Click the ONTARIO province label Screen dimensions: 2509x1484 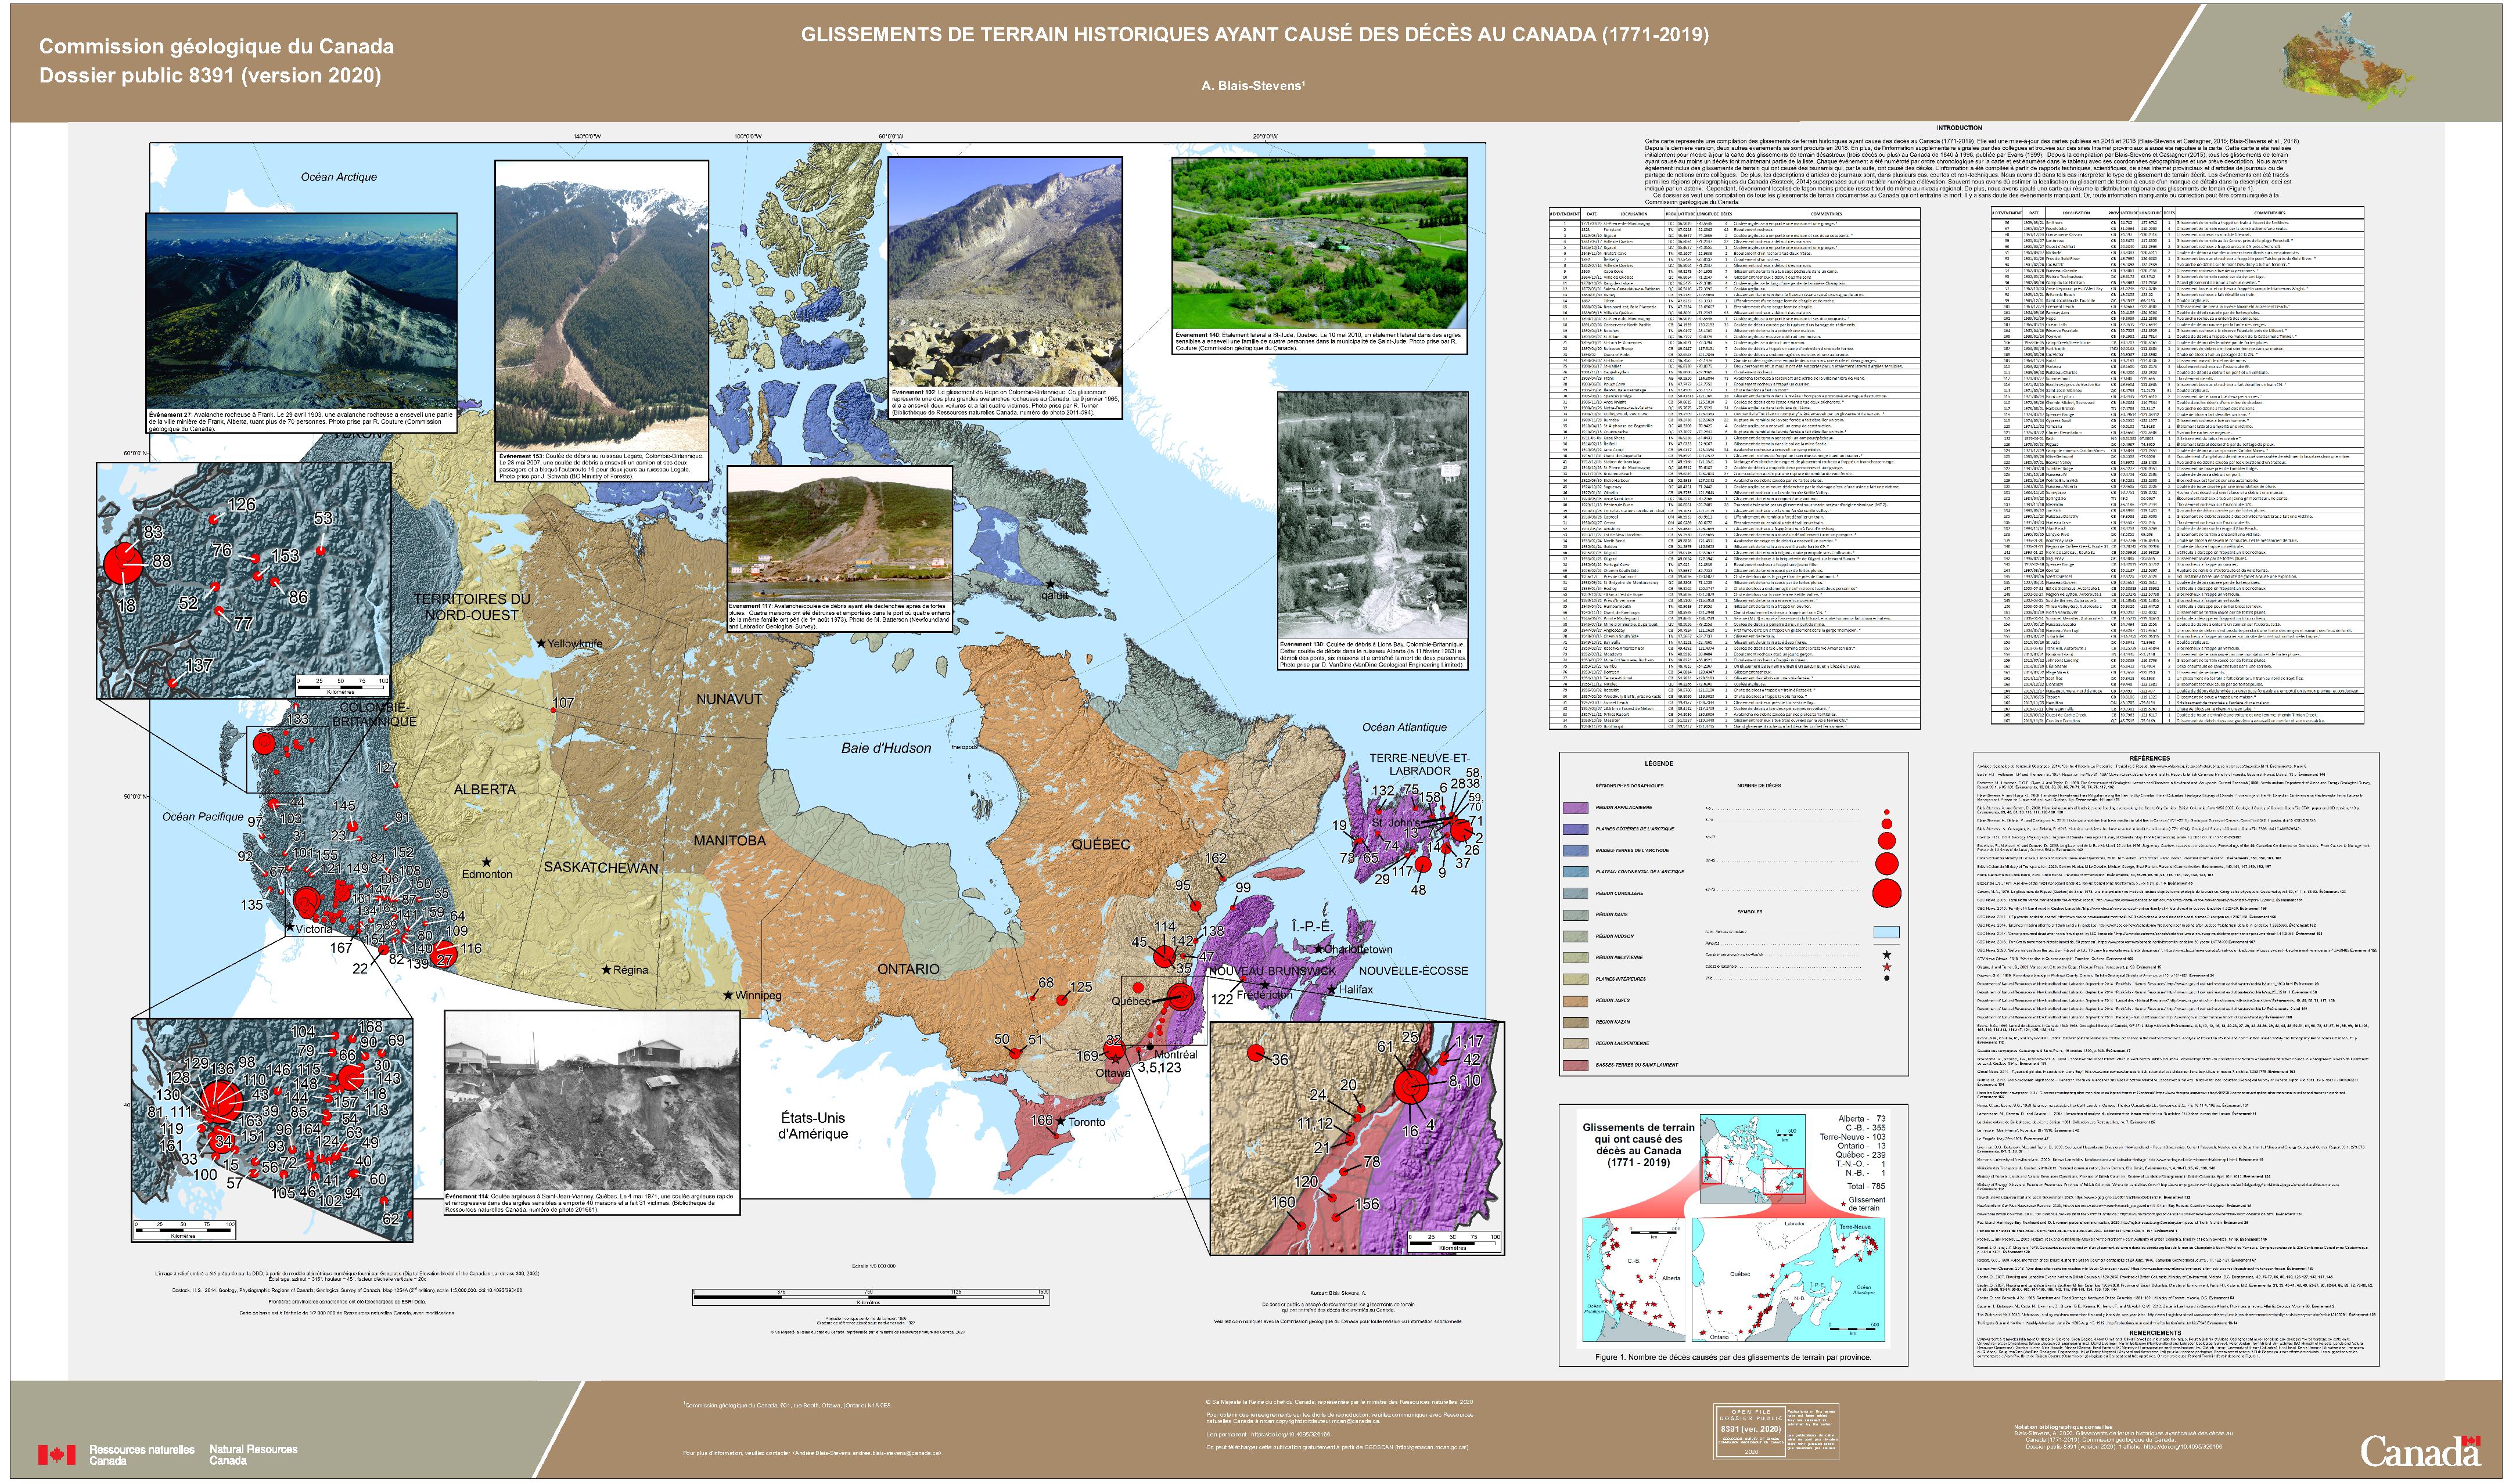point(908,969)
